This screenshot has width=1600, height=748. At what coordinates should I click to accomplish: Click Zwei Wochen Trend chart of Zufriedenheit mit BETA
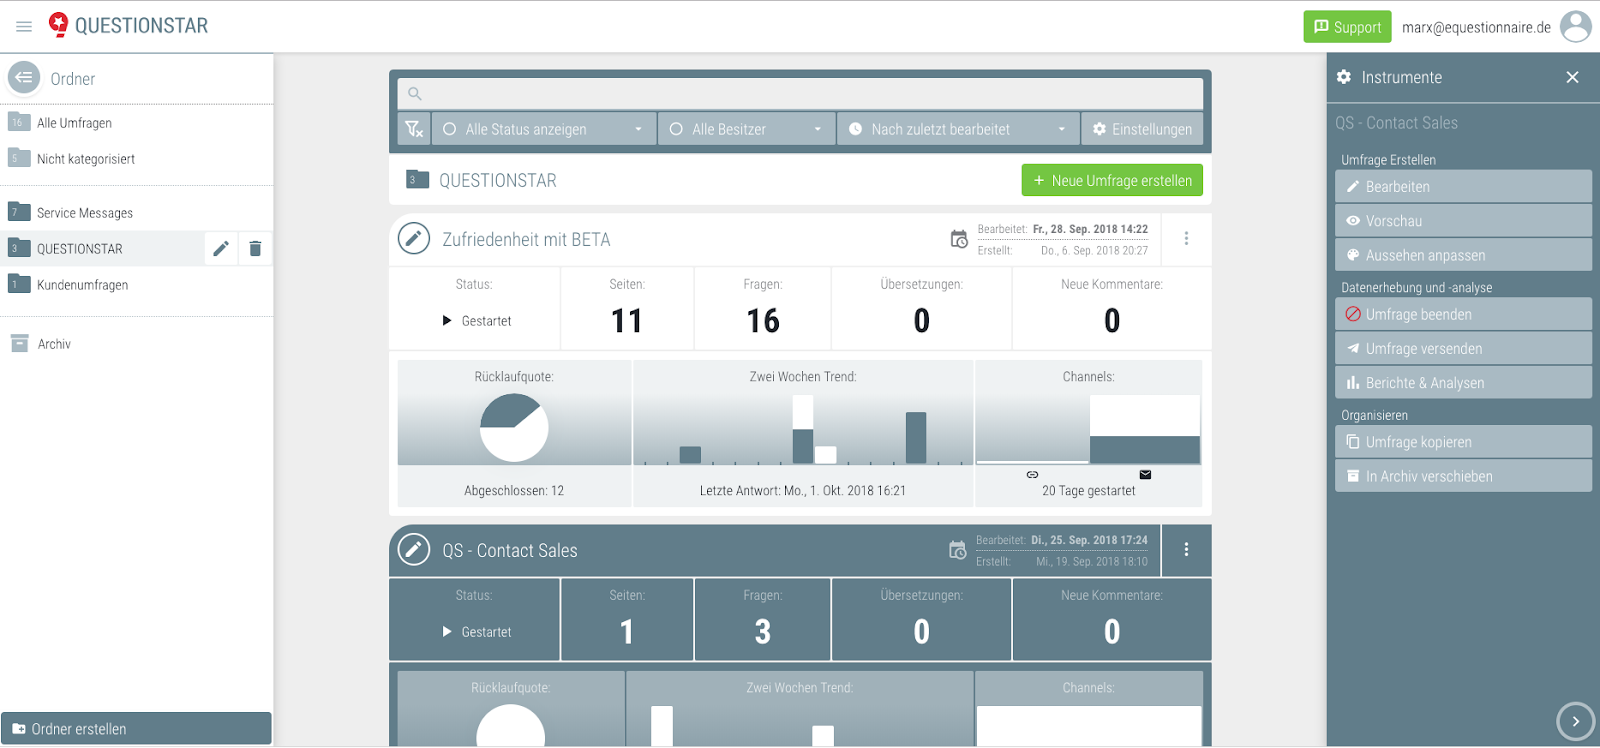pos(803,429)
